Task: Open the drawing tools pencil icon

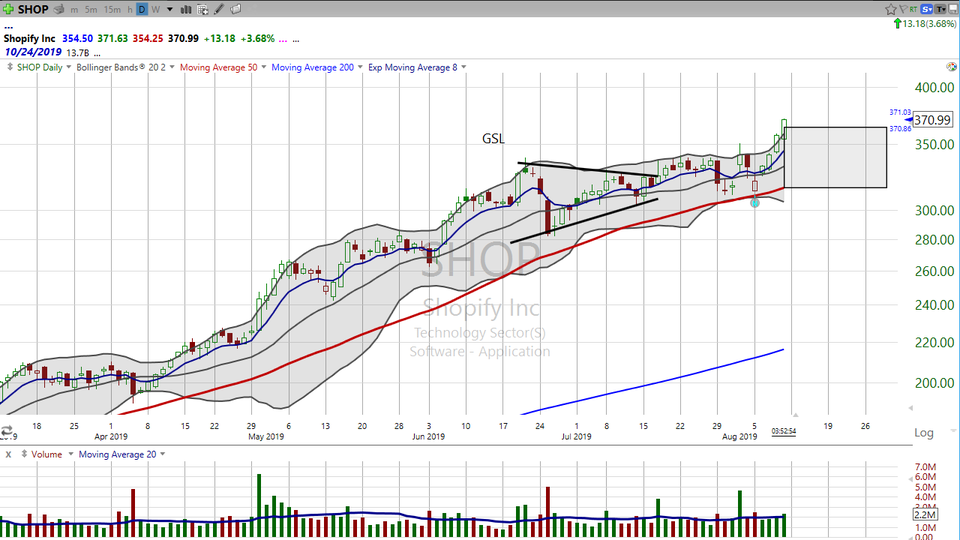Action: click(x=217, y=9)
